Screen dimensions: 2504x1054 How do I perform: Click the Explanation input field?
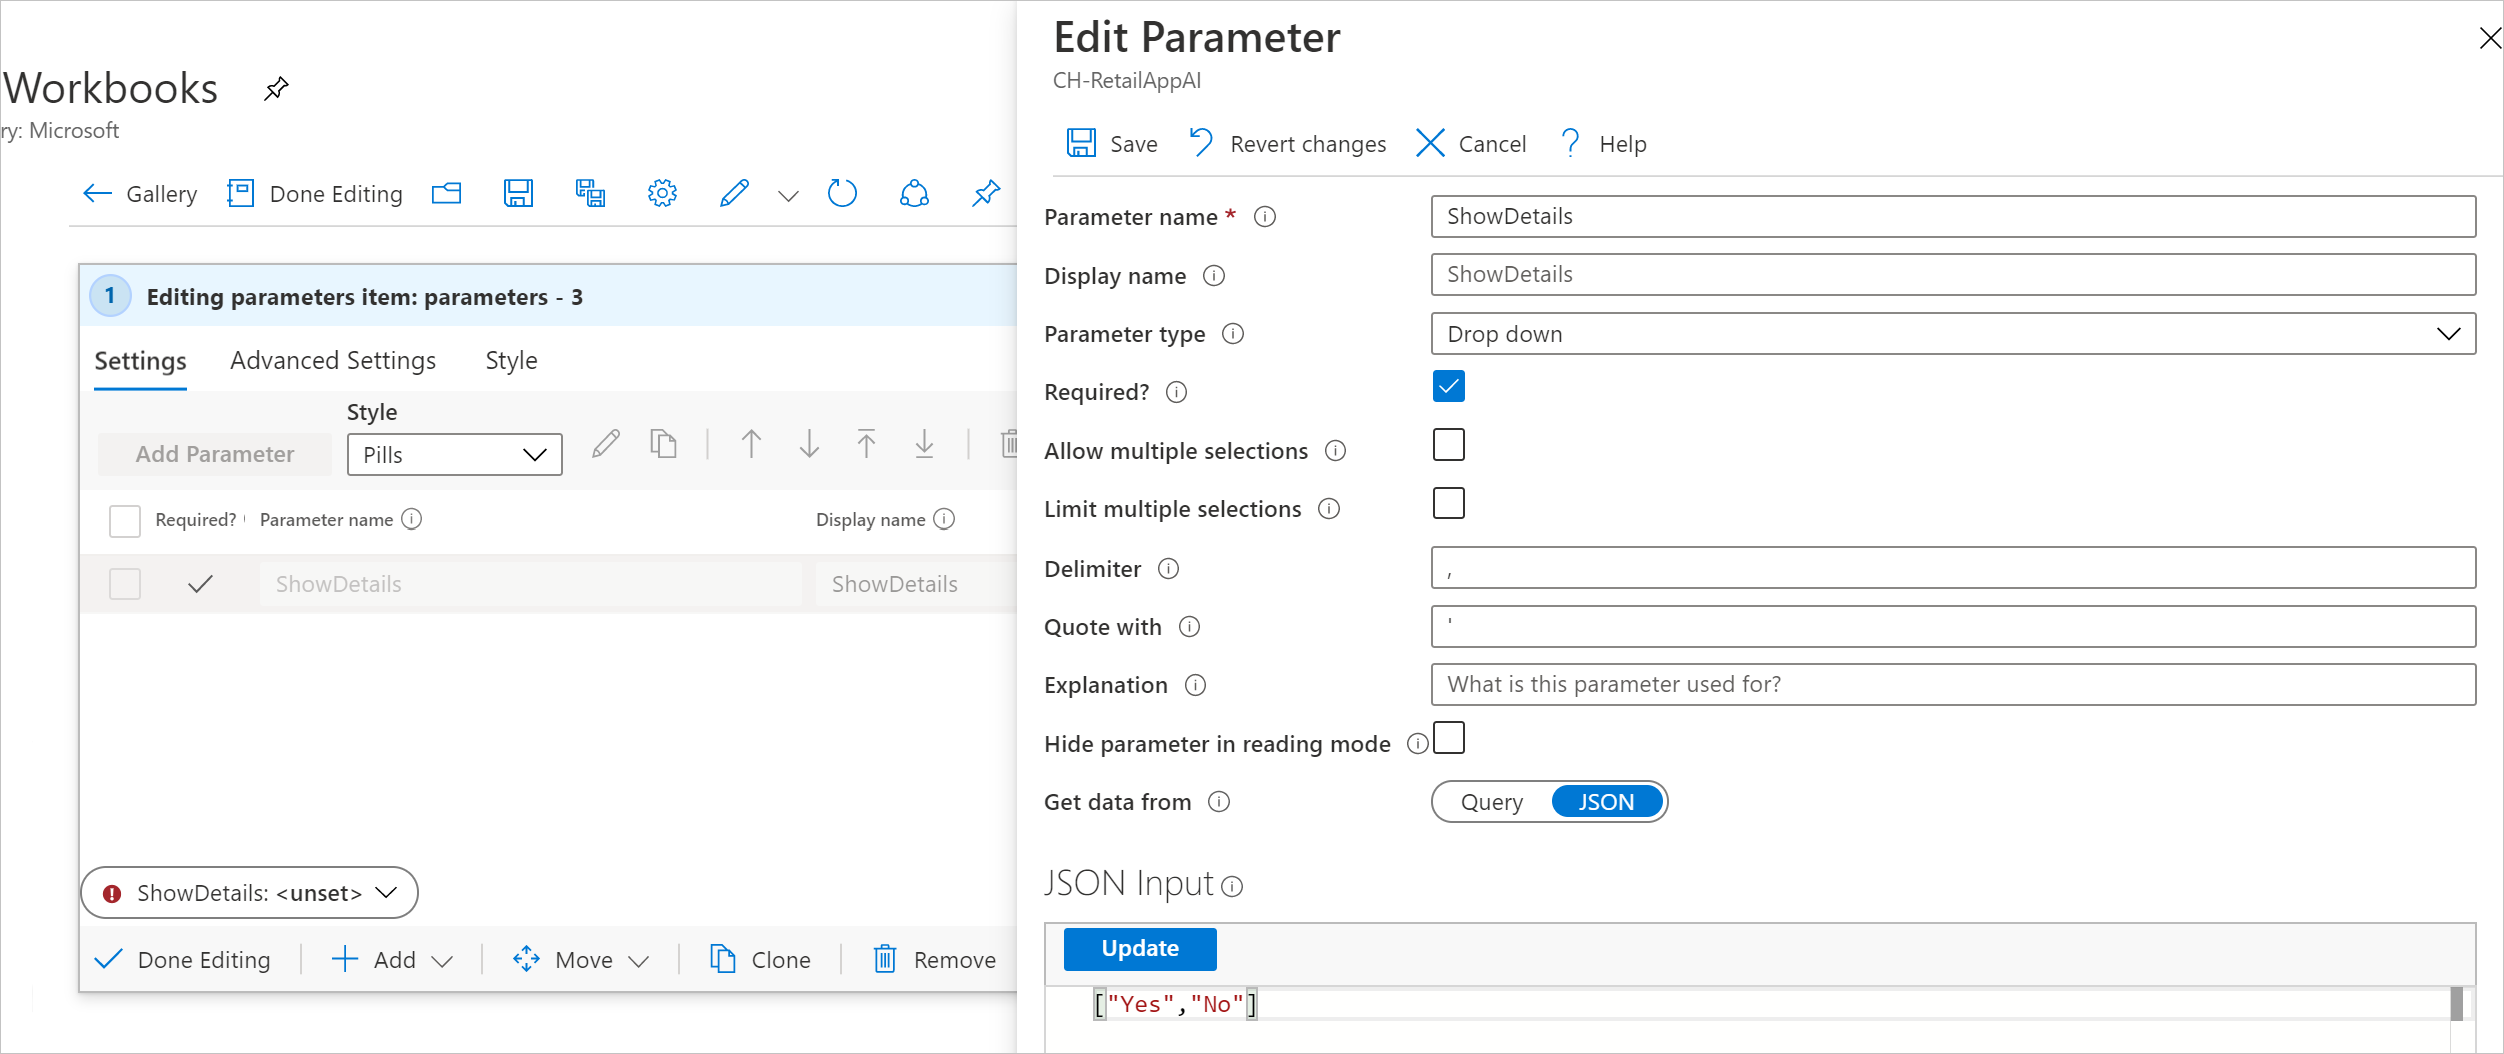[1953, 685]
